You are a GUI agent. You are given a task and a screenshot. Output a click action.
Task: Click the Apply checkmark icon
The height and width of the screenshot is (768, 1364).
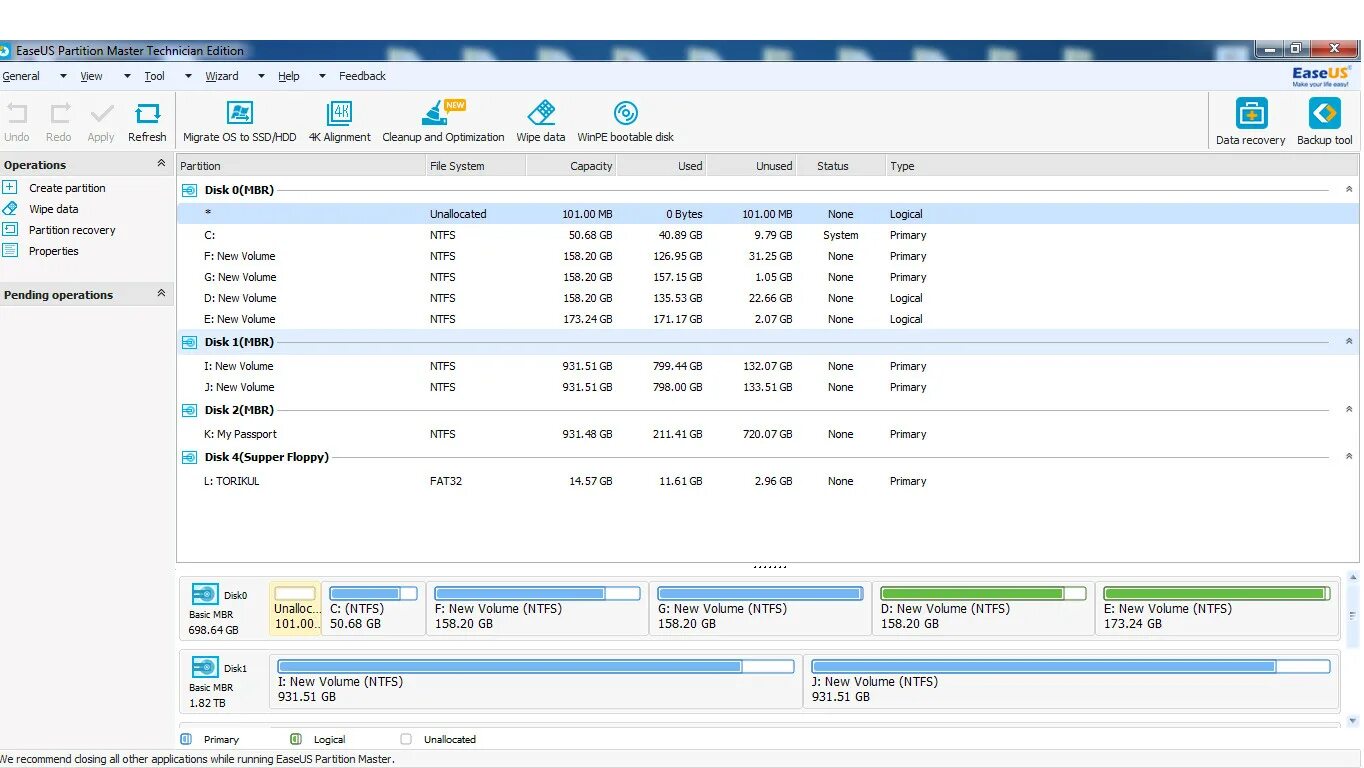click(102, 113)
